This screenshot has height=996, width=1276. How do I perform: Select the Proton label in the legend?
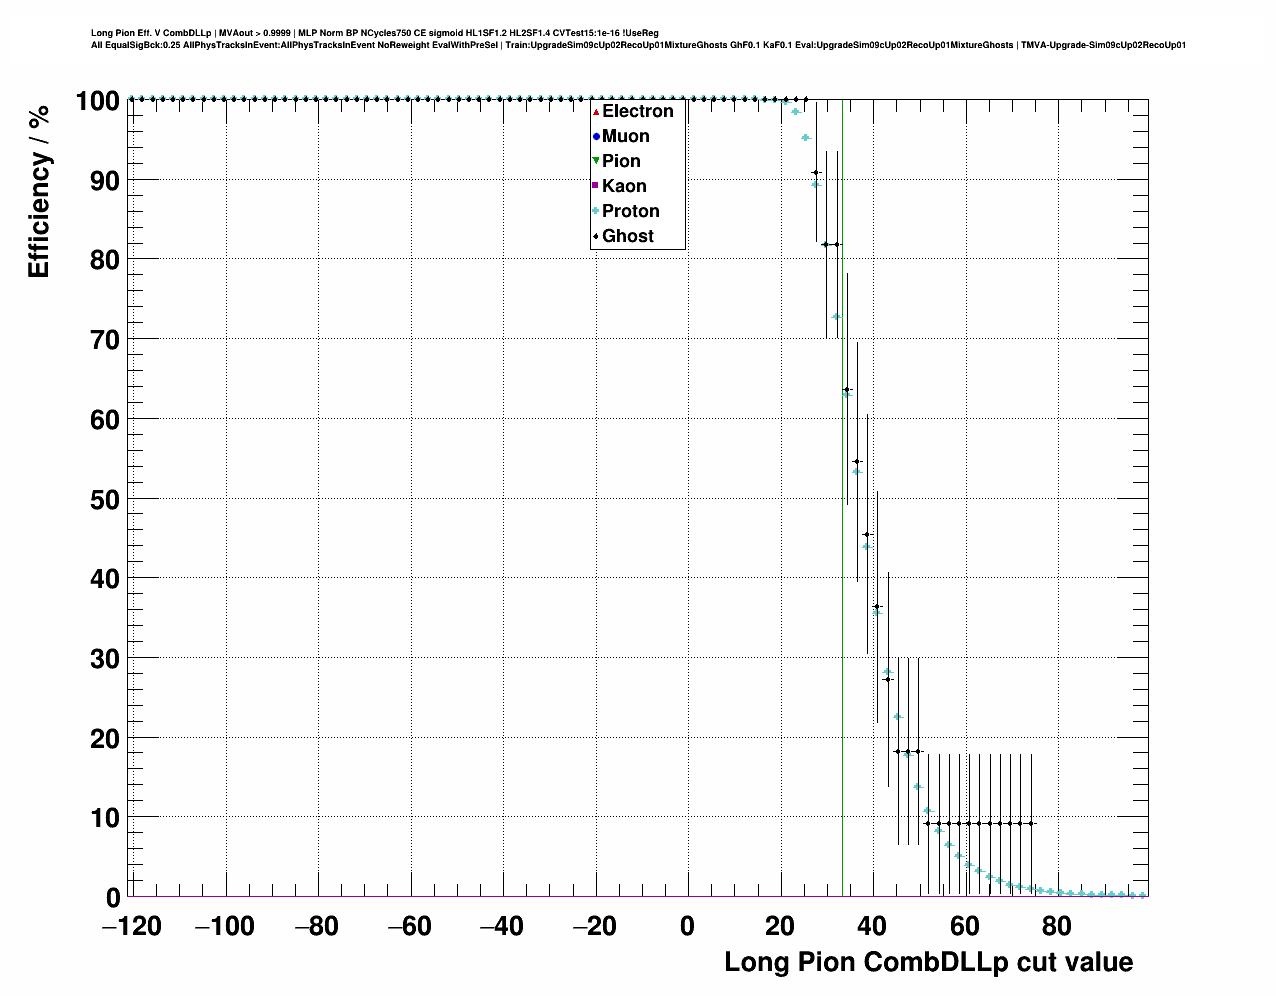point(630,211)
